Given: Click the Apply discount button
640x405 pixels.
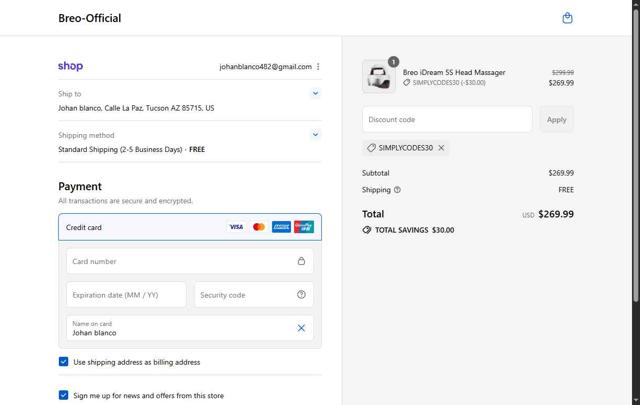Looking at the screenshot, I should (x=556, y=120).
